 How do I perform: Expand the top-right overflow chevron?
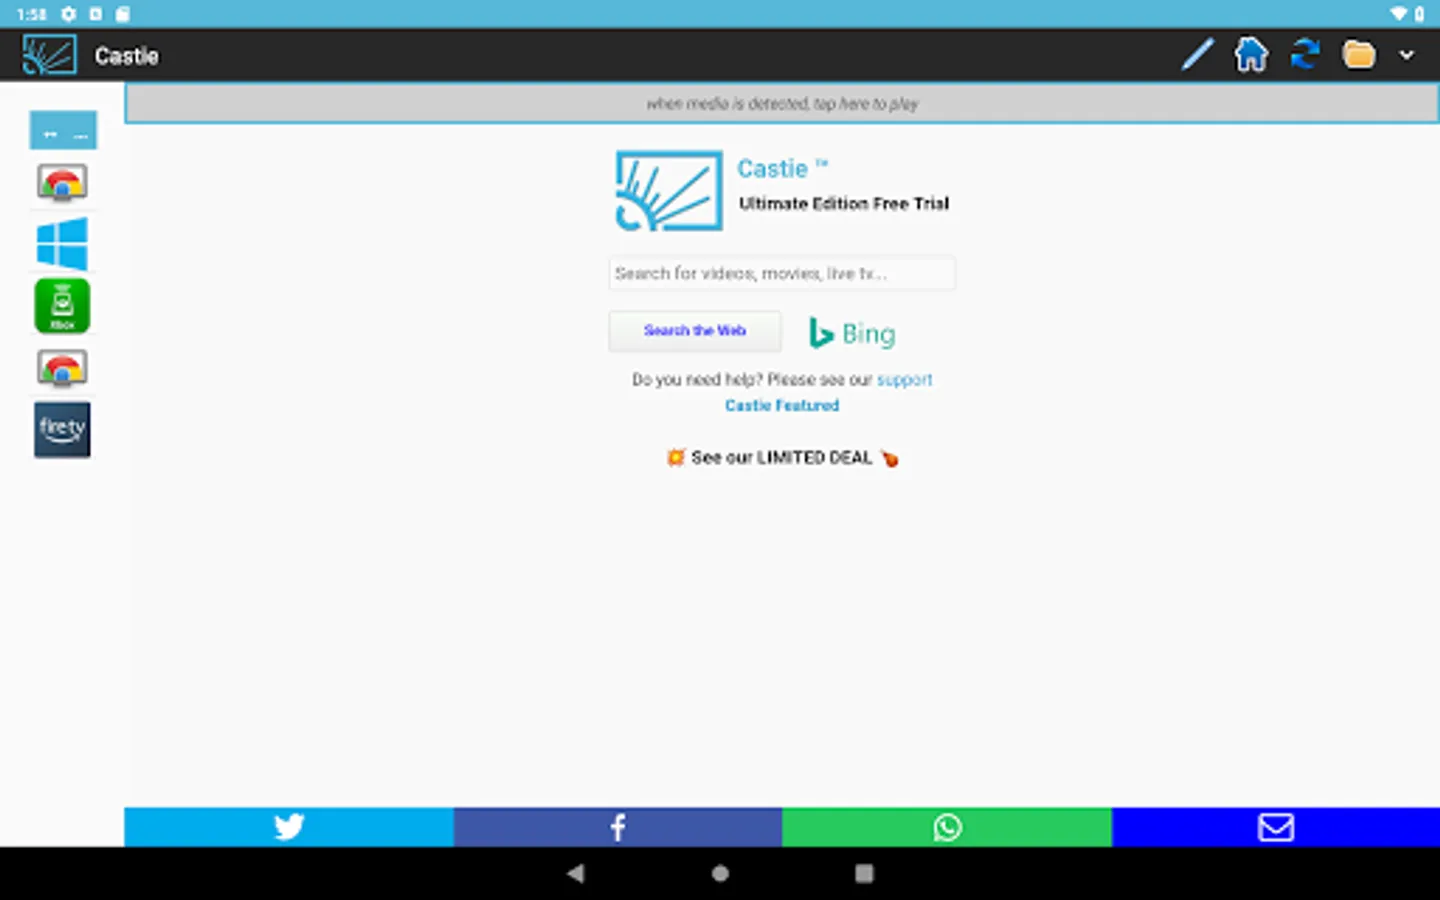(x=1407, y=55)
